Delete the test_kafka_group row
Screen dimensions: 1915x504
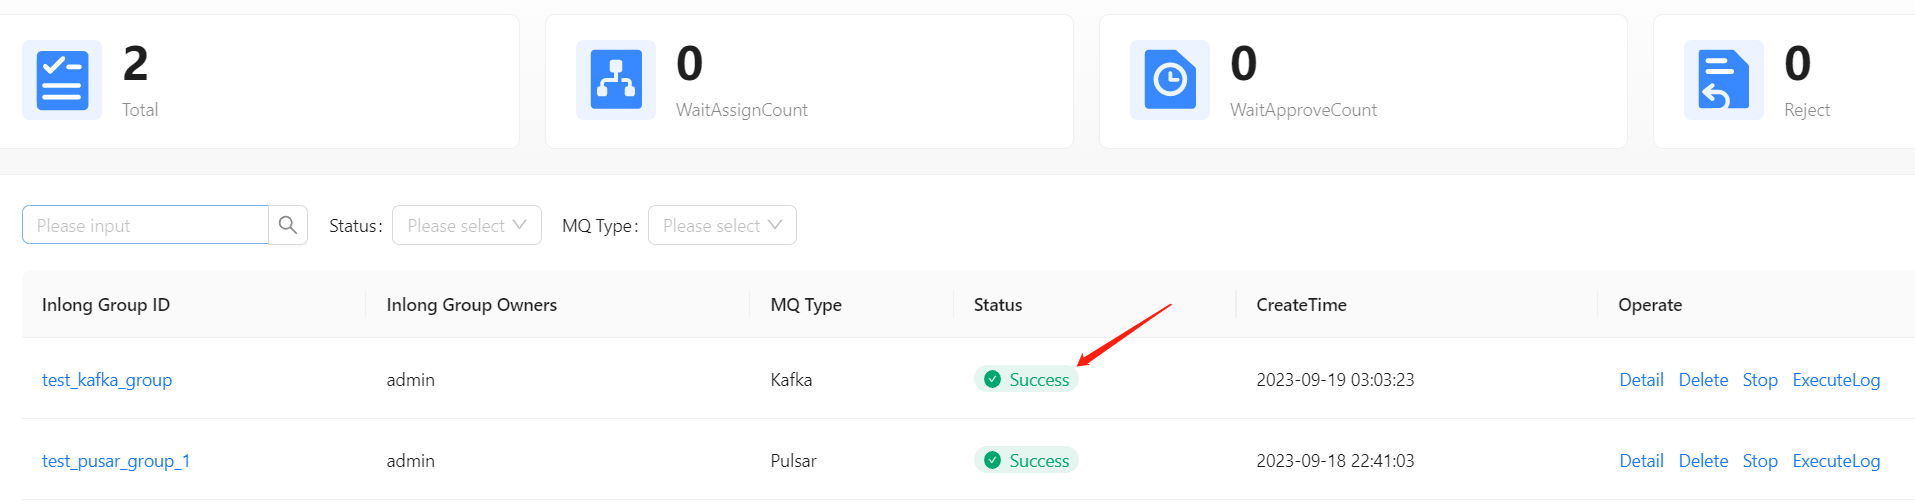pyautogui.click(x=1703, y=380)
